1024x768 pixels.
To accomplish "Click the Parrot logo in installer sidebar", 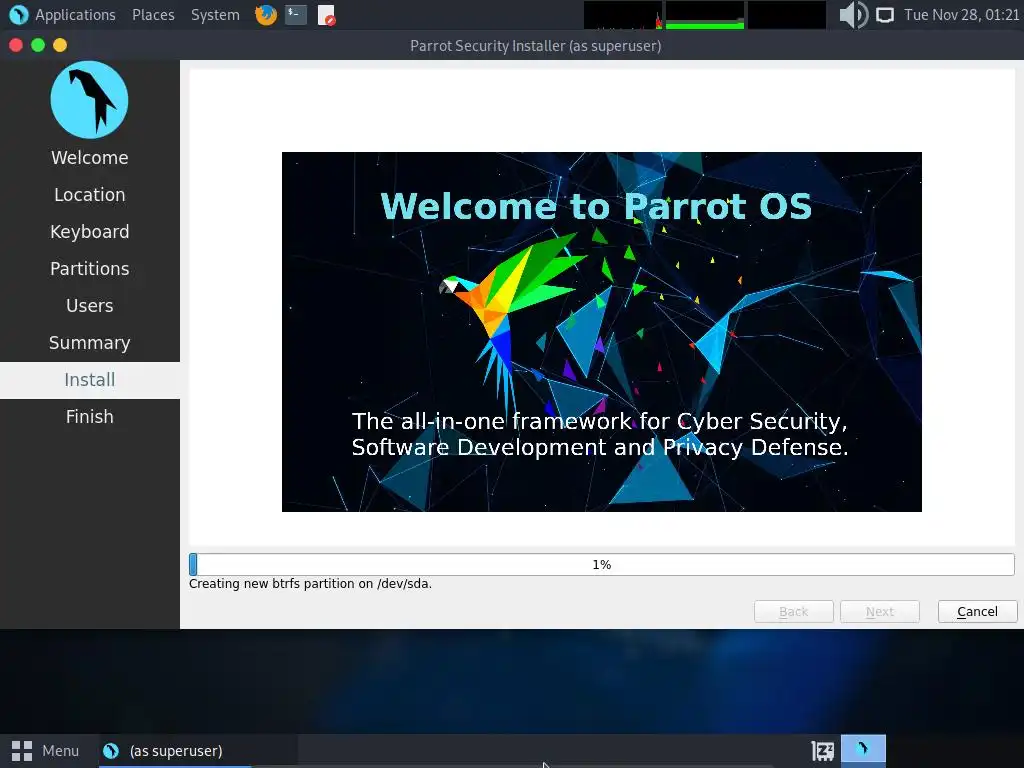I will pyautogui.click(x=89, y=99).
